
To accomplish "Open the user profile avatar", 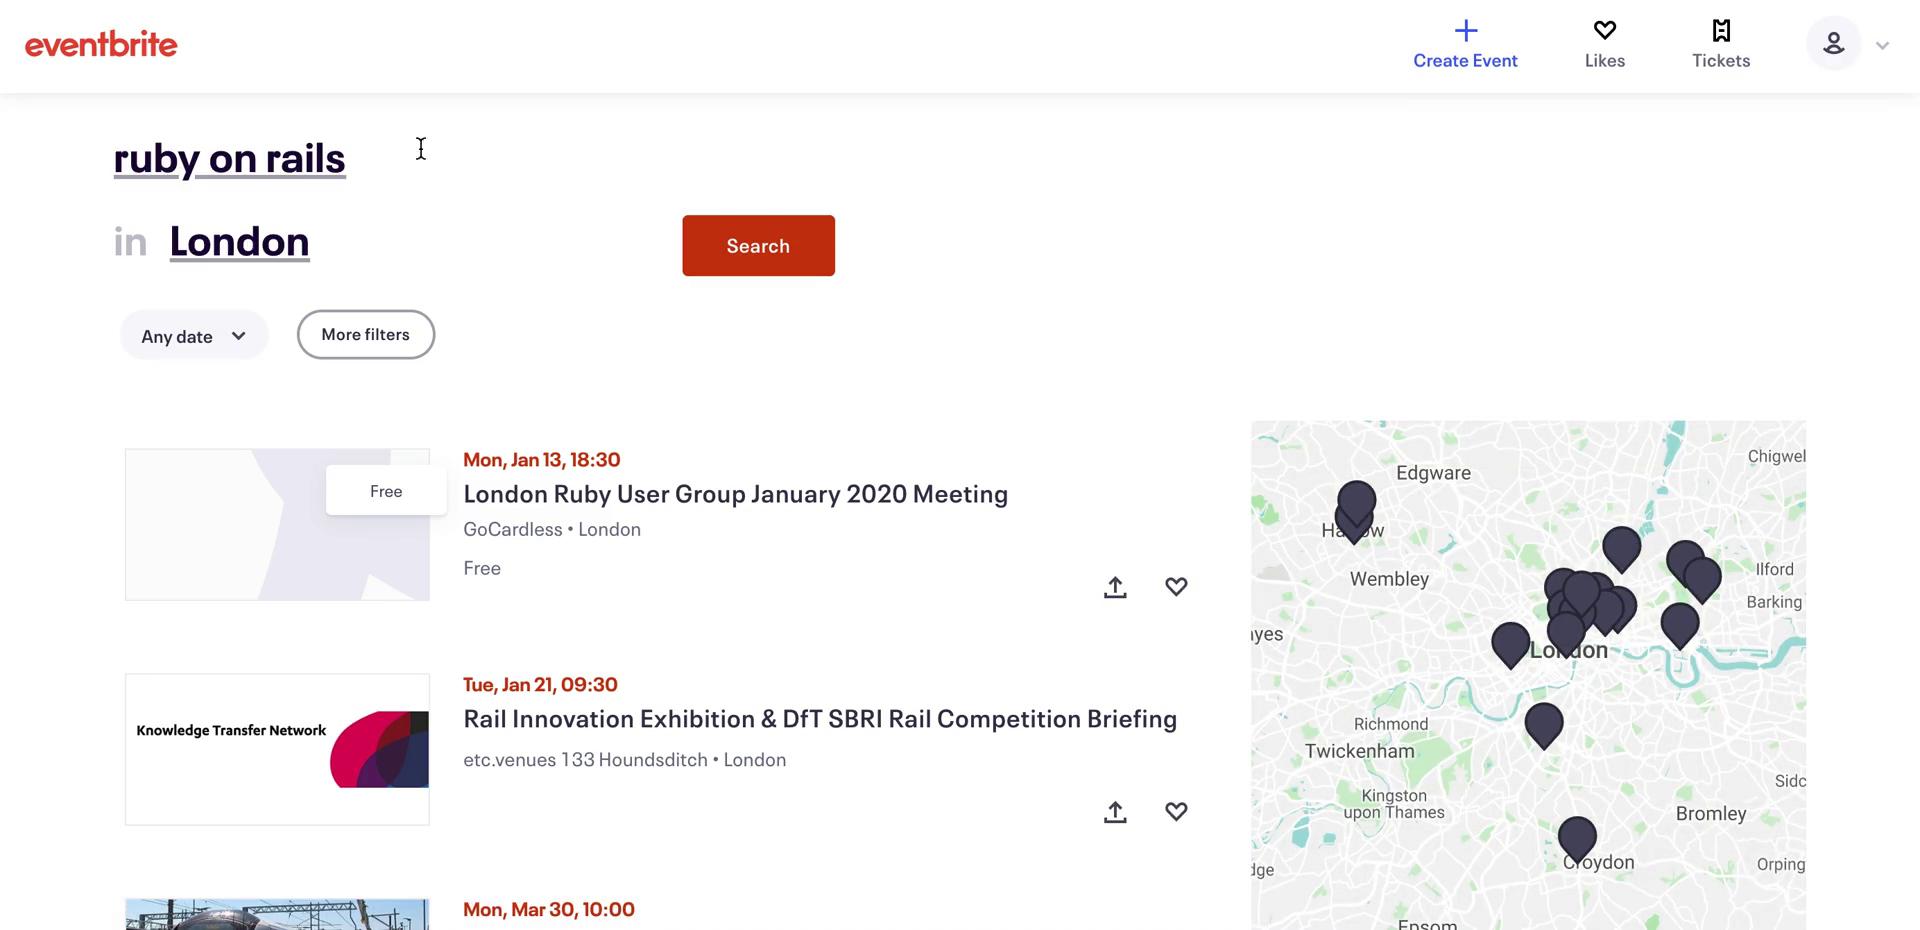I will [1833, 44].
